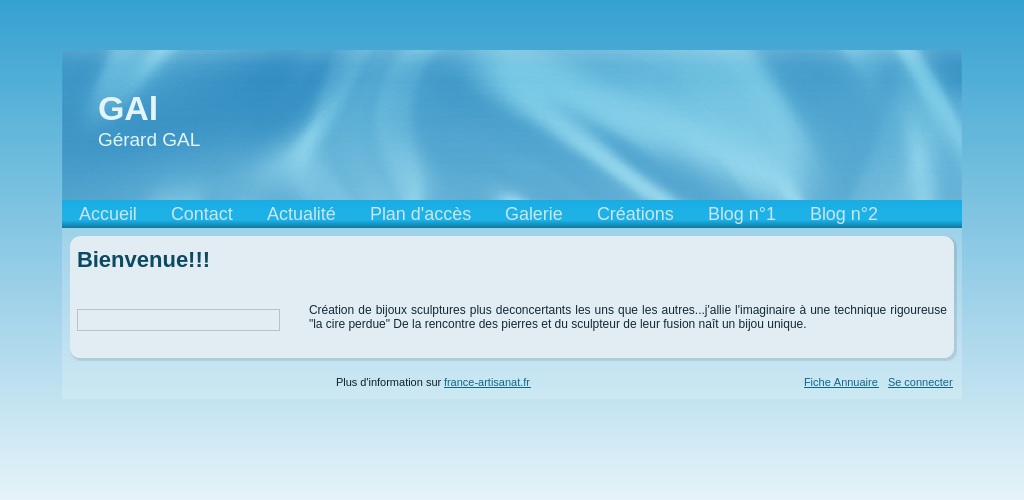This screenshot has width=1024, height=500.
Task: Open the Fiche Annuaire link
Action: click(x=841, y=383)
